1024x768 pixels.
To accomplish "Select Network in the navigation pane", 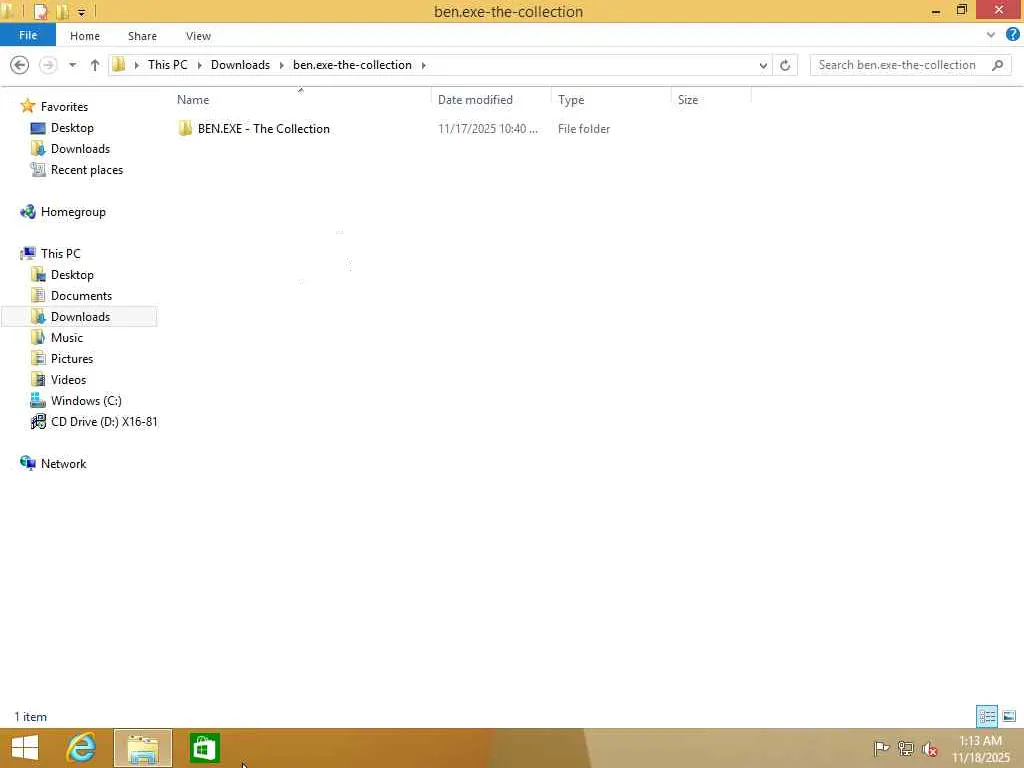I will pos(63,463).
